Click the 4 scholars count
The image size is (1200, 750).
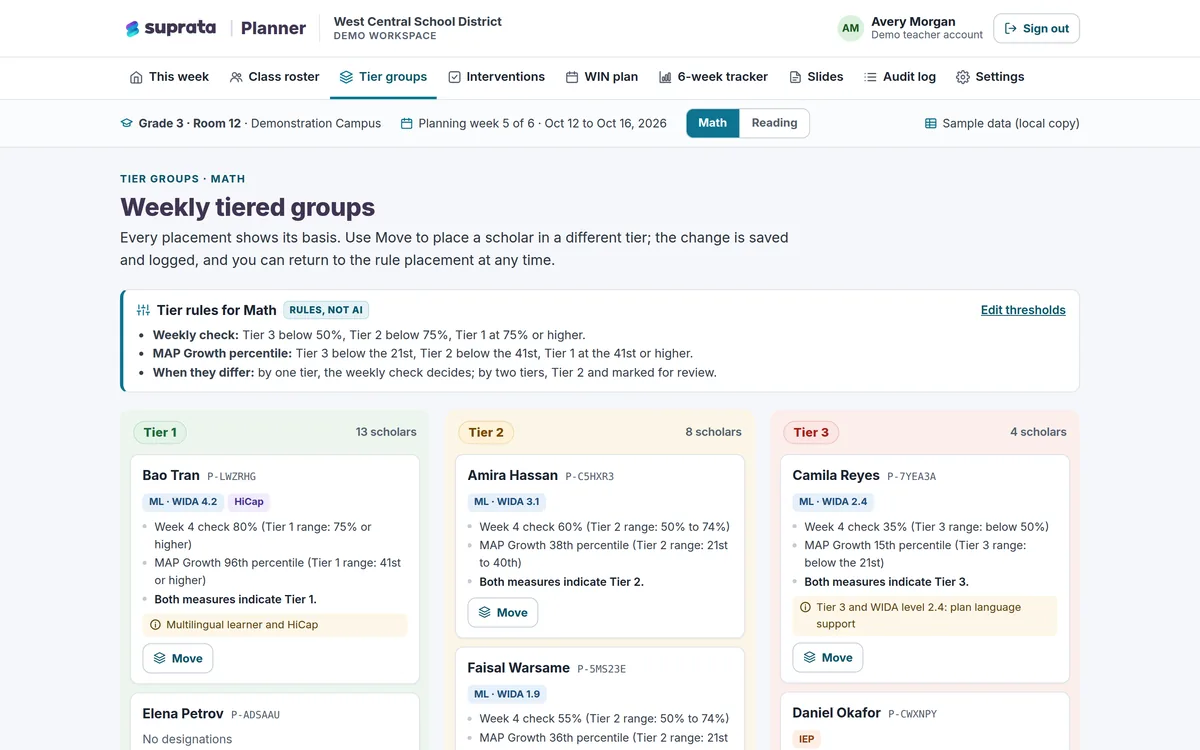coord(1038,432)
